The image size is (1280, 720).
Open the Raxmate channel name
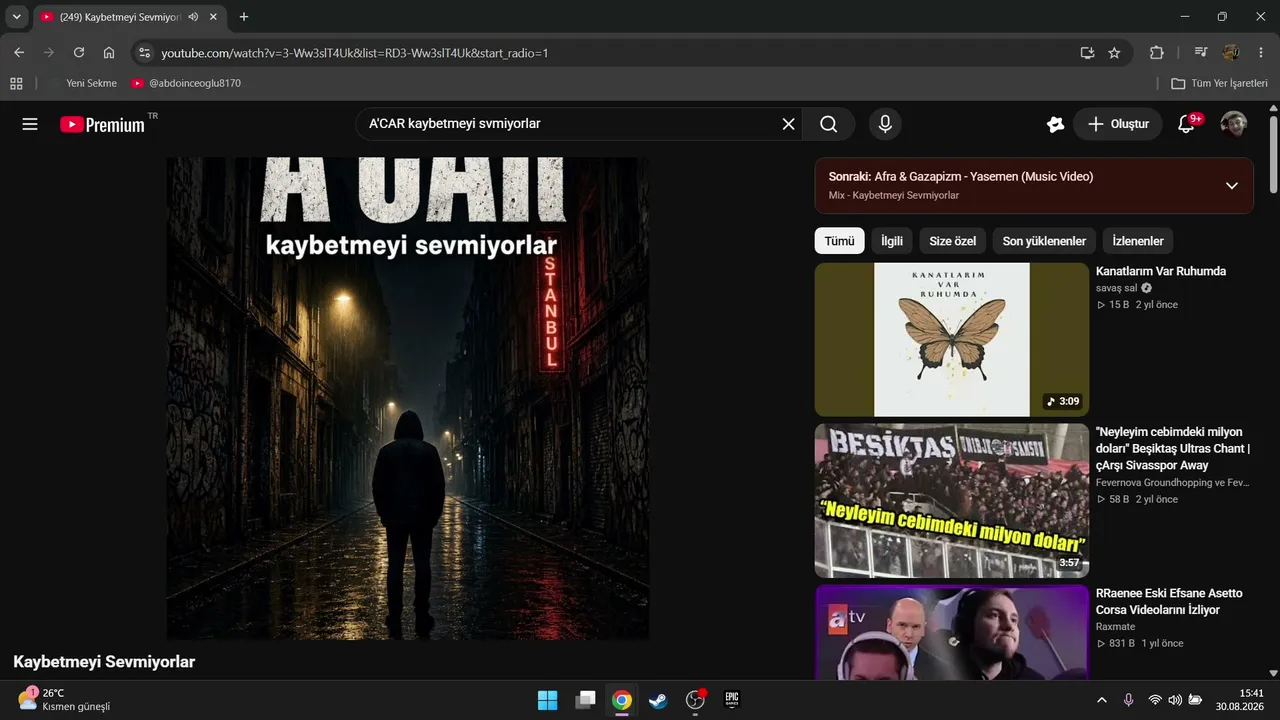1116,626
